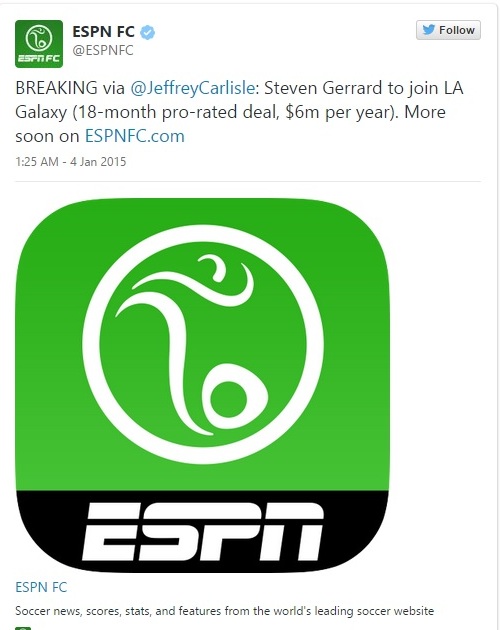The width and height of the screenshot is (500, 630).
Task: Click the word BREAKING in tweet text
Action: tap(56, 88)
